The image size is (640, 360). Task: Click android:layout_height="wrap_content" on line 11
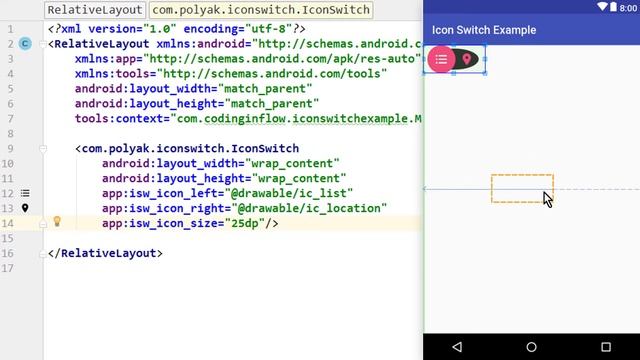point(224,178)
